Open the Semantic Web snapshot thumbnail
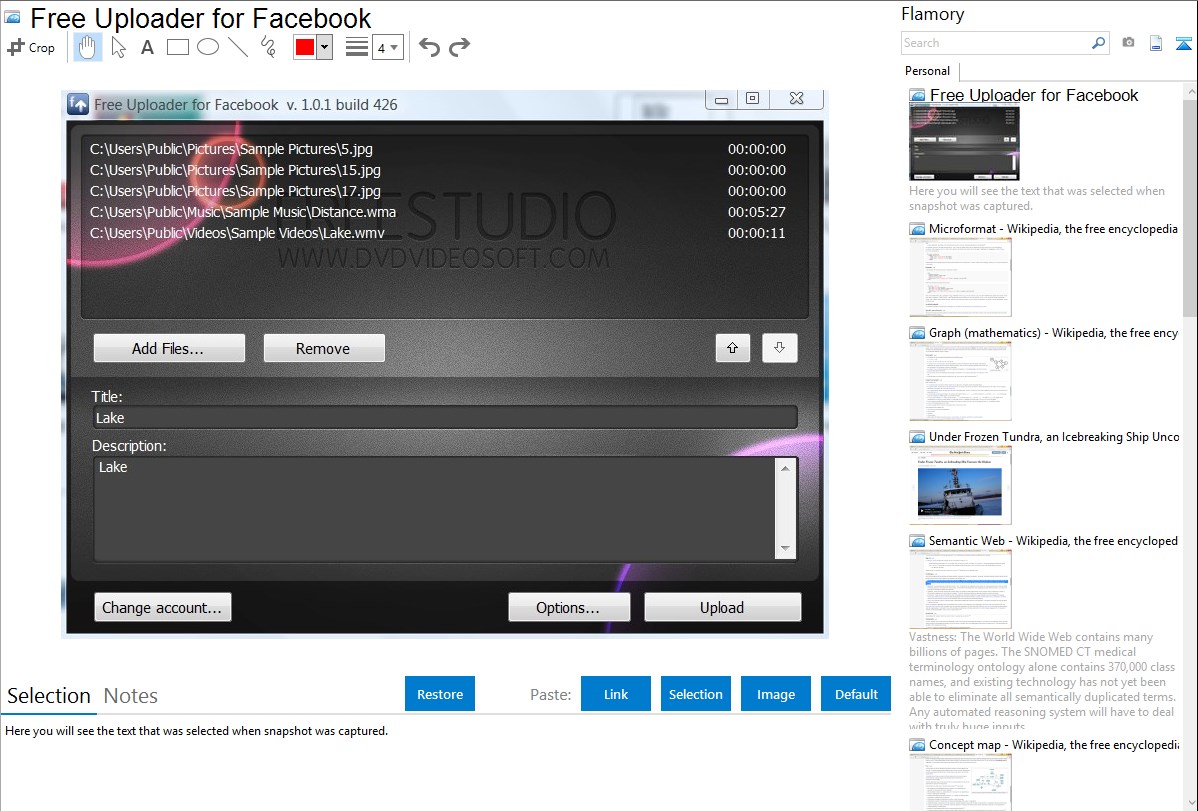Image resolution: width=1198 pixels, height=811 pixels. (x=960, y=589)
